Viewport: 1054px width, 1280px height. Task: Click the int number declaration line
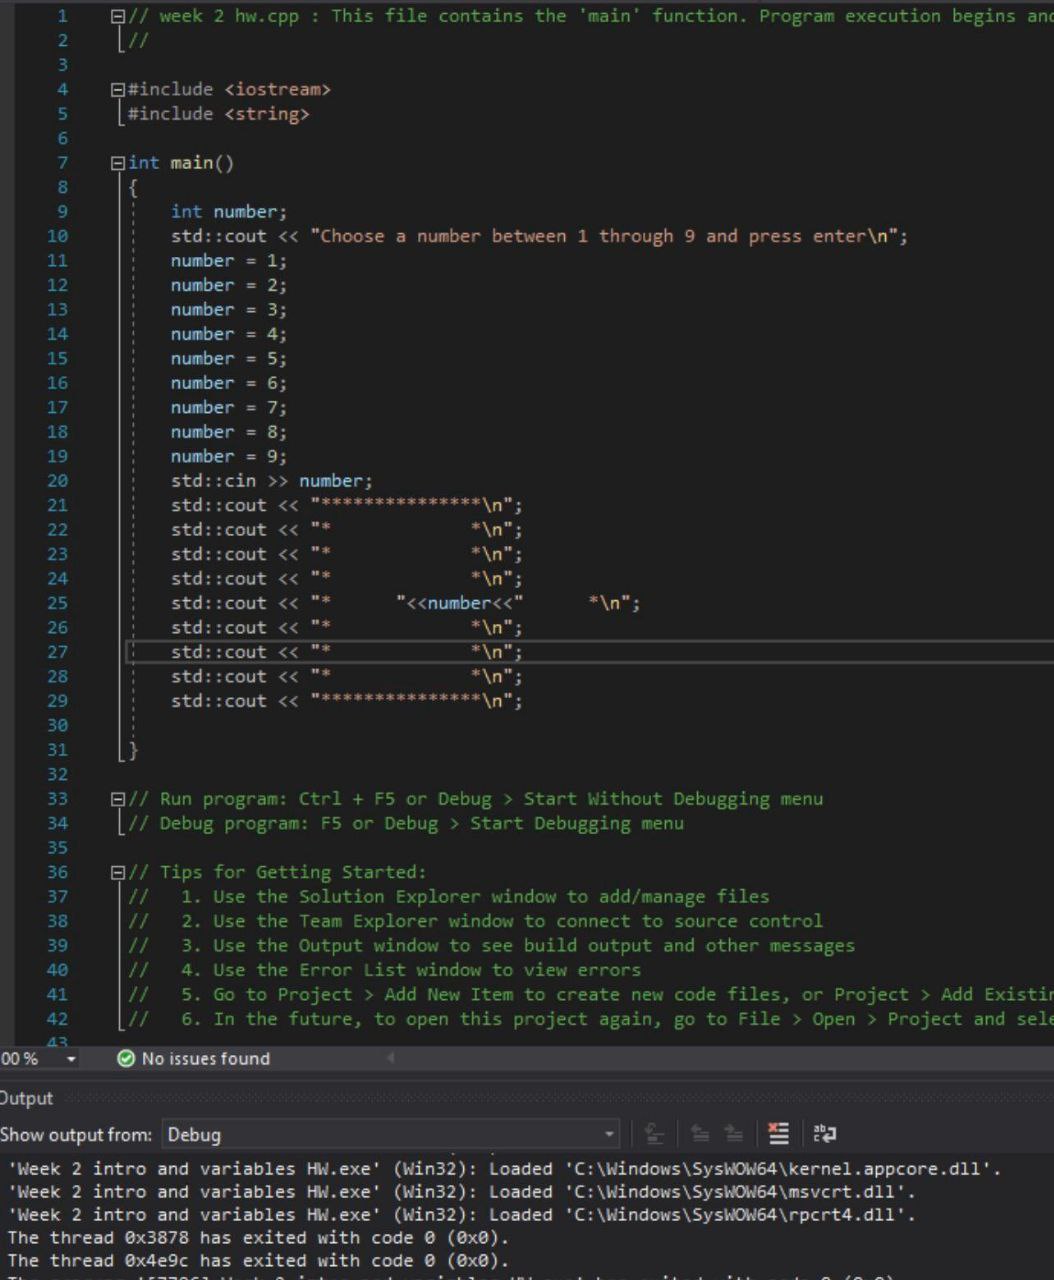228,212
